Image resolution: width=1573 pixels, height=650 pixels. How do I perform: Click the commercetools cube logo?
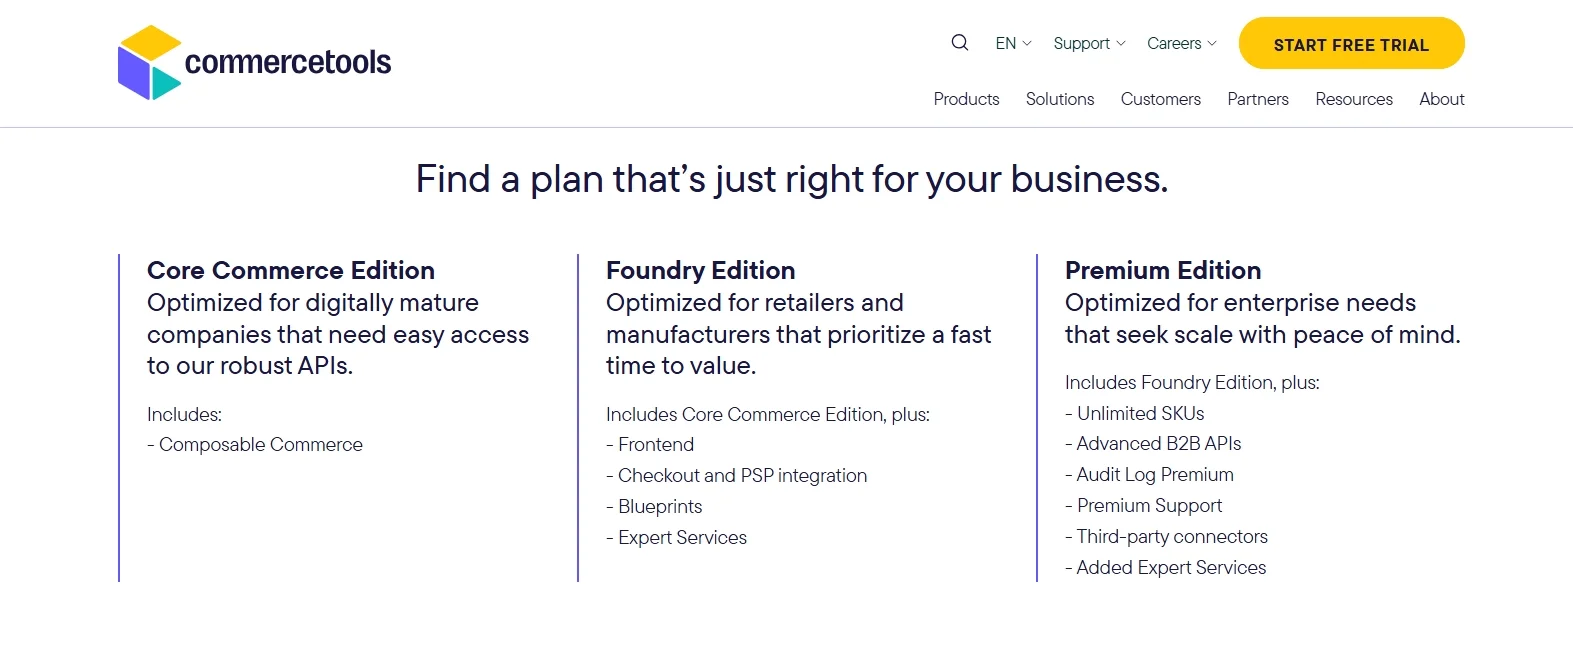150,62
